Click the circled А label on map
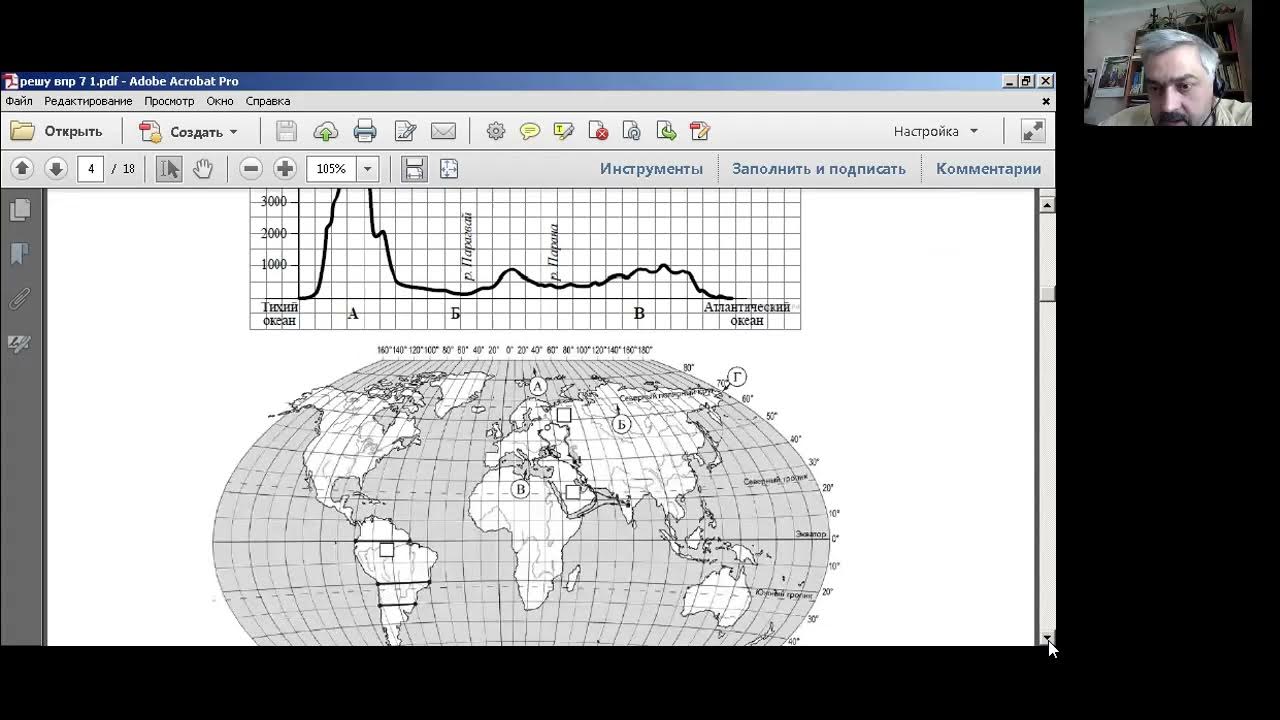 pos(538,386)
